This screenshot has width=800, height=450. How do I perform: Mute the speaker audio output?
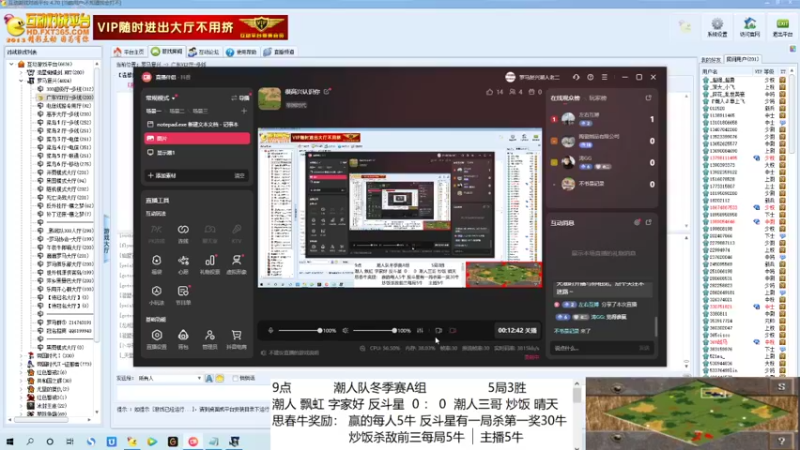[x=345, y=331]
